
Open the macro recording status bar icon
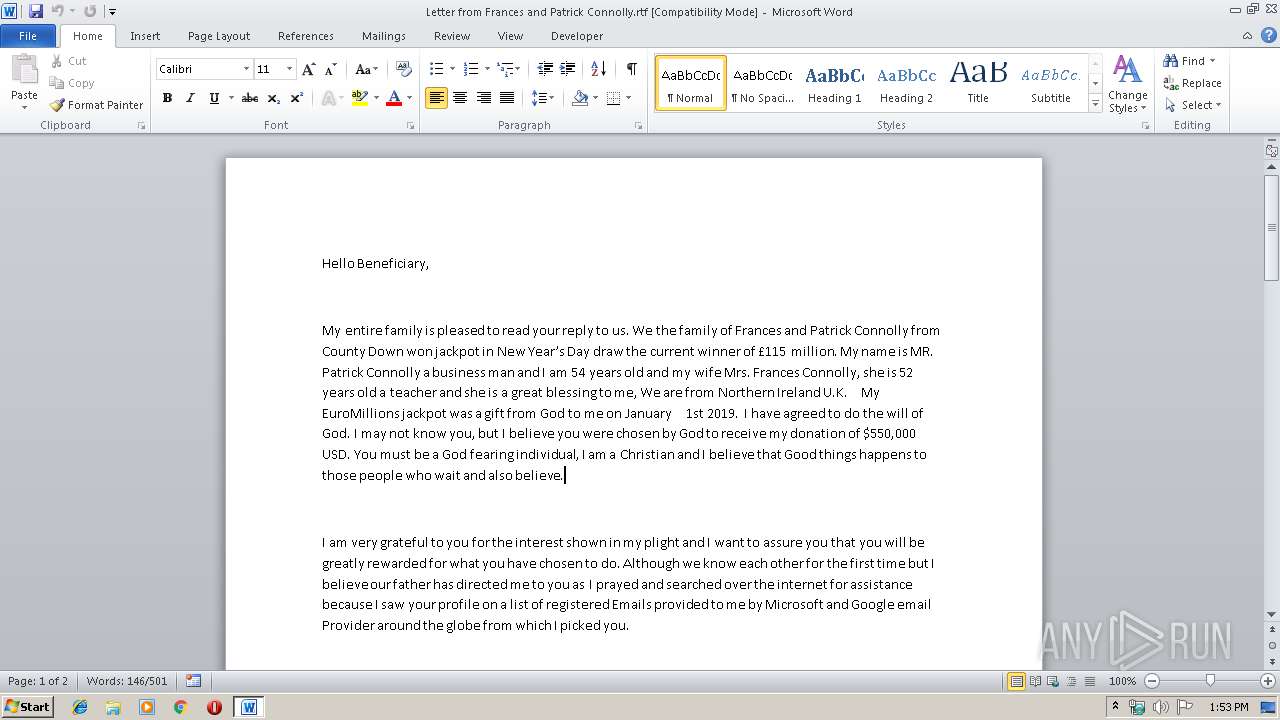193,681
